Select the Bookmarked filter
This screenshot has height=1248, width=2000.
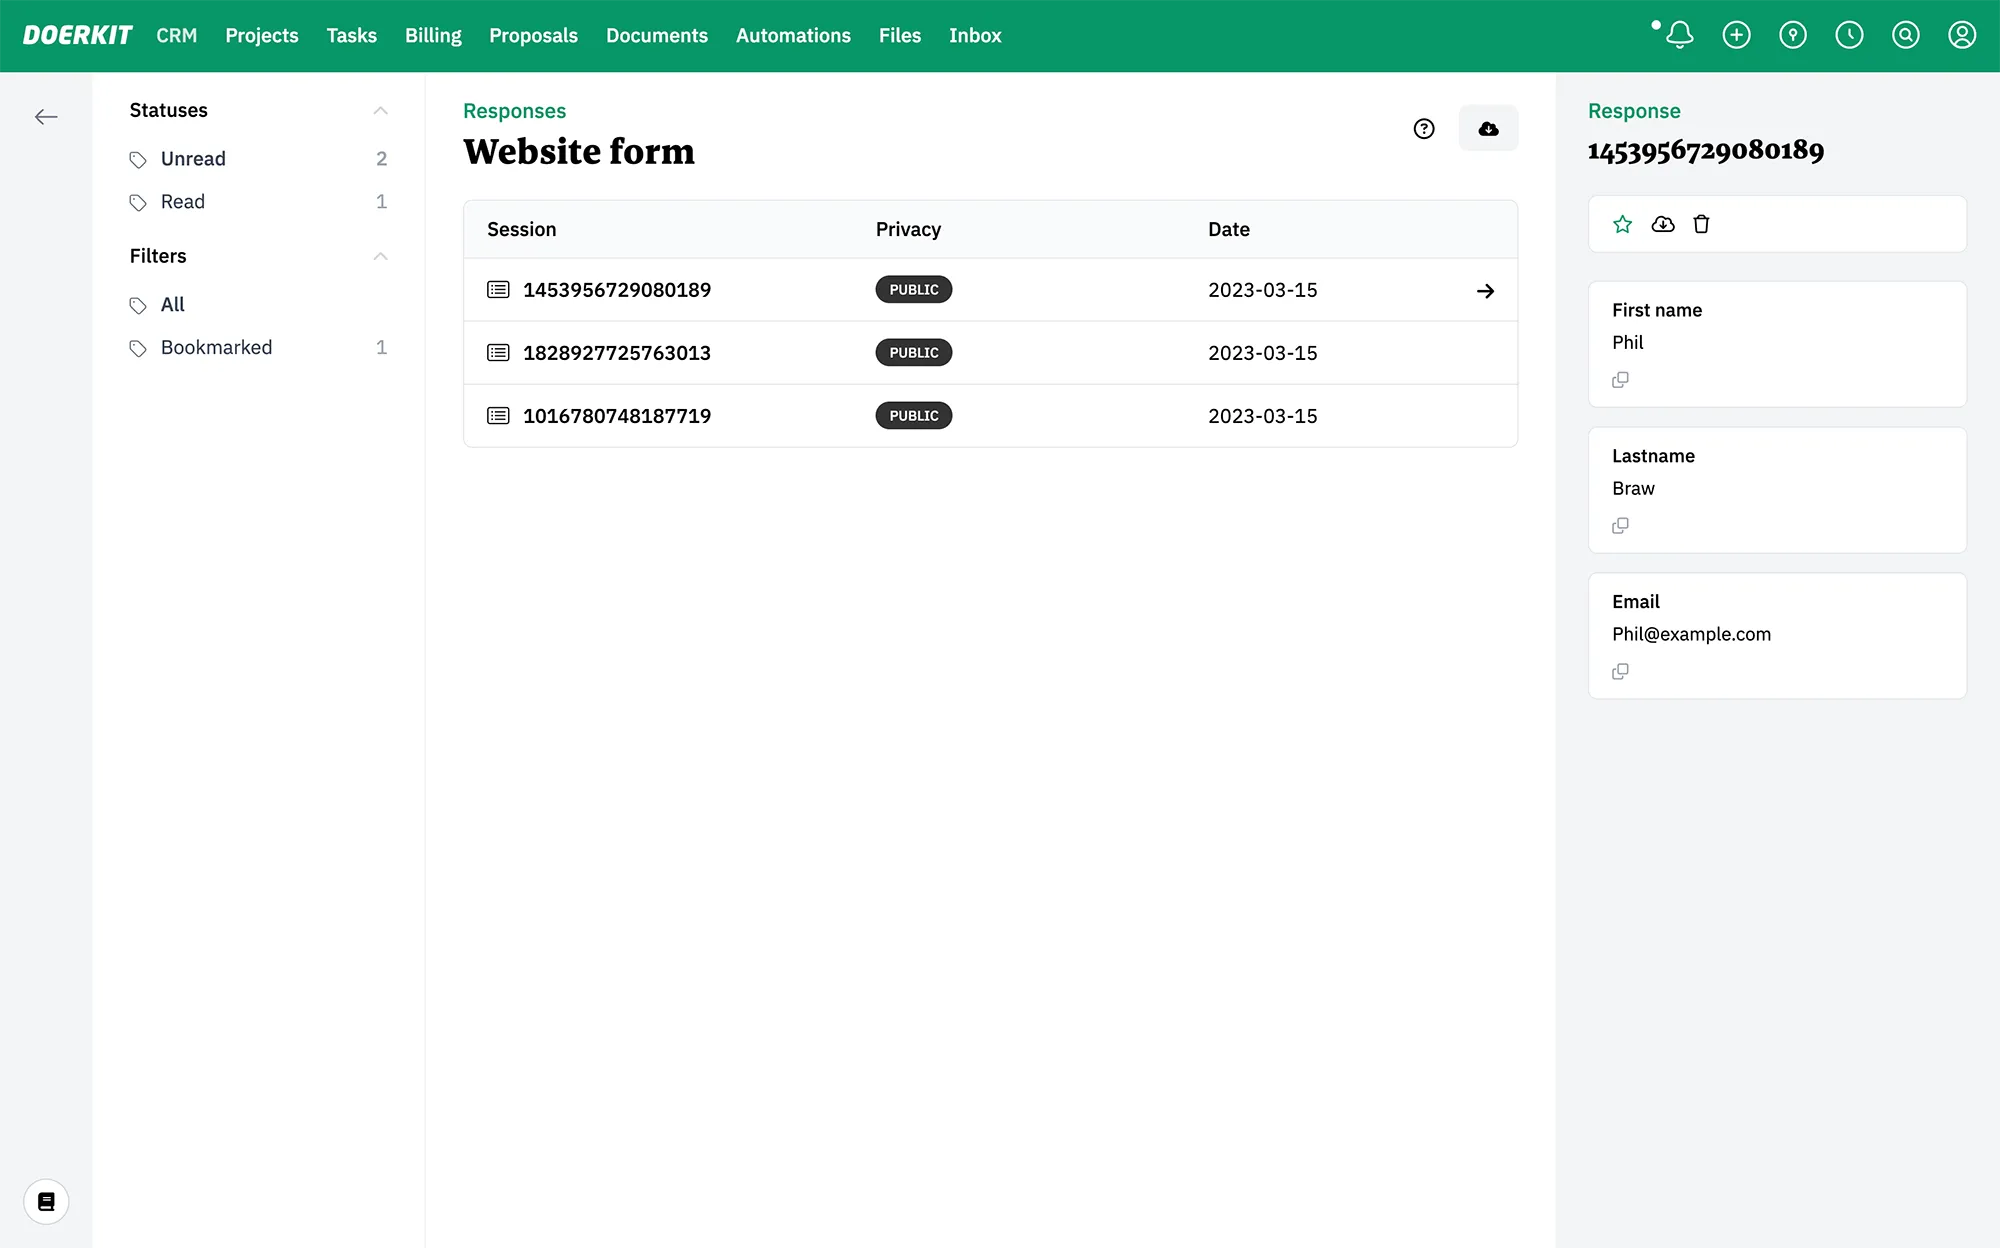(x=216, y=347)
